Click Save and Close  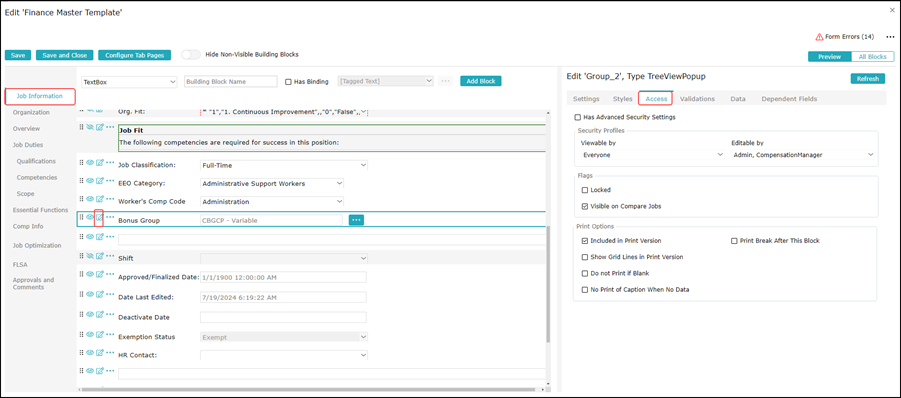coord(64,55)
